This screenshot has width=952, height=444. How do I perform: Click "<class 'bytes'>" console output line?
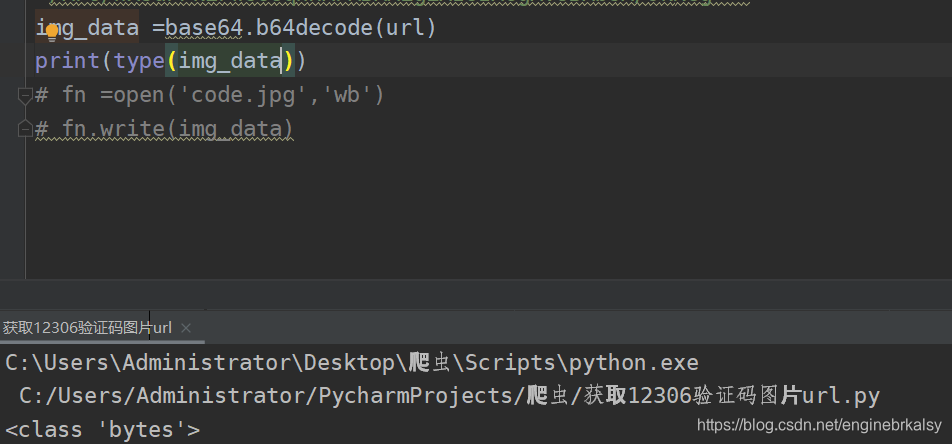point(103,429)
